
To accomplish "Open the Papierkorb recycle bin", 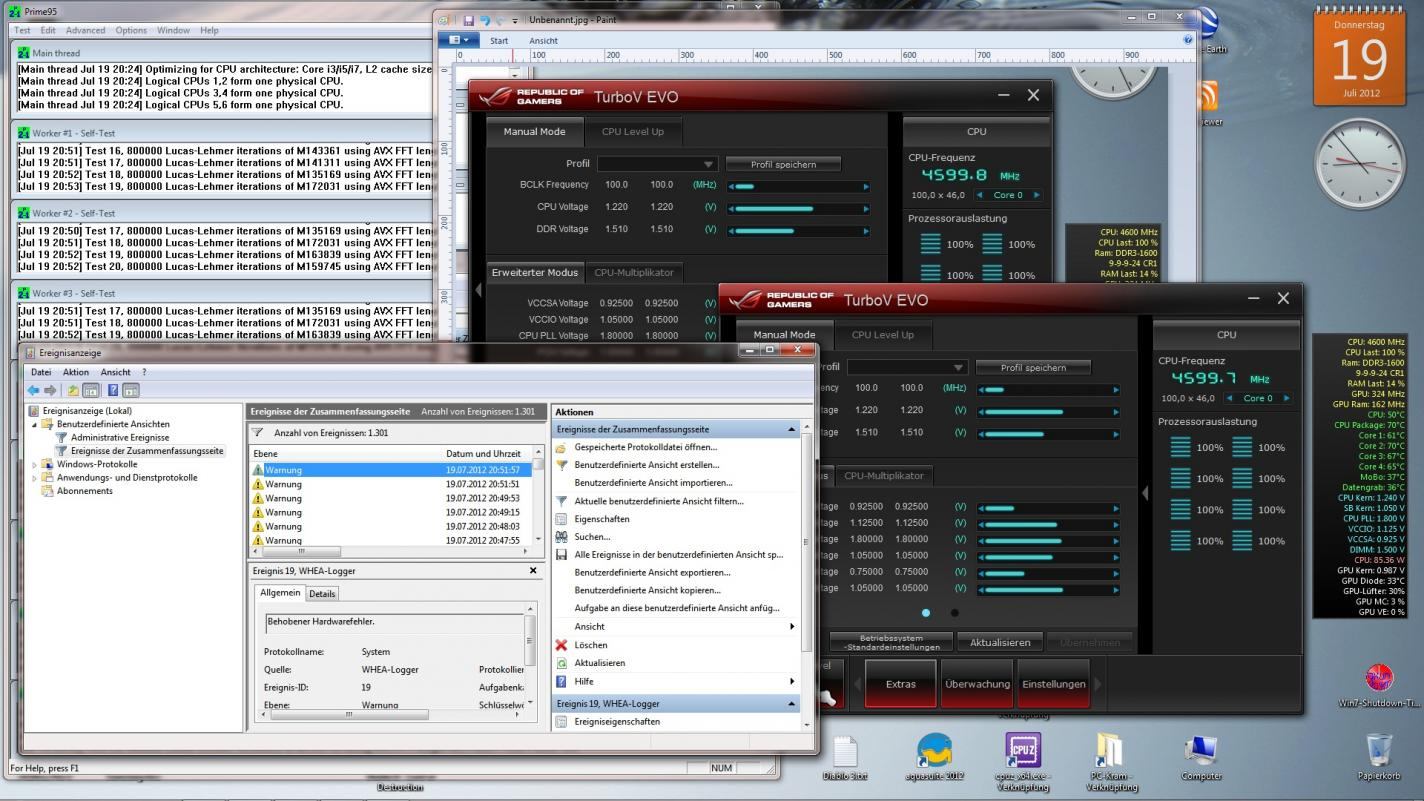I will [x=1379, y=757].
